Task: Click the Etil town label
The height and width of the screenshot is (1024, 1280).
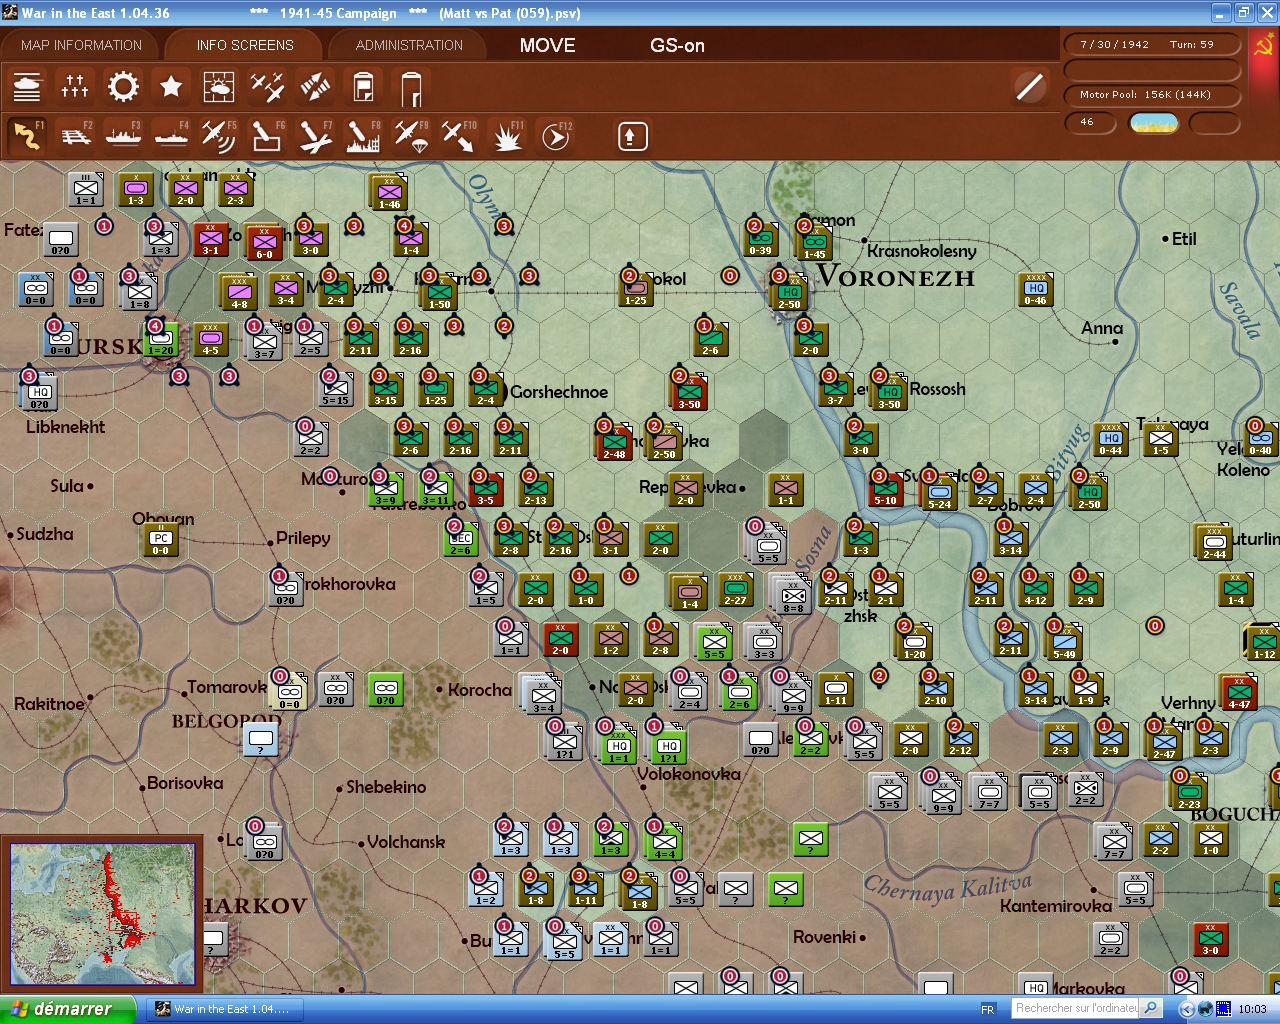Action: tap(1184, 239)
